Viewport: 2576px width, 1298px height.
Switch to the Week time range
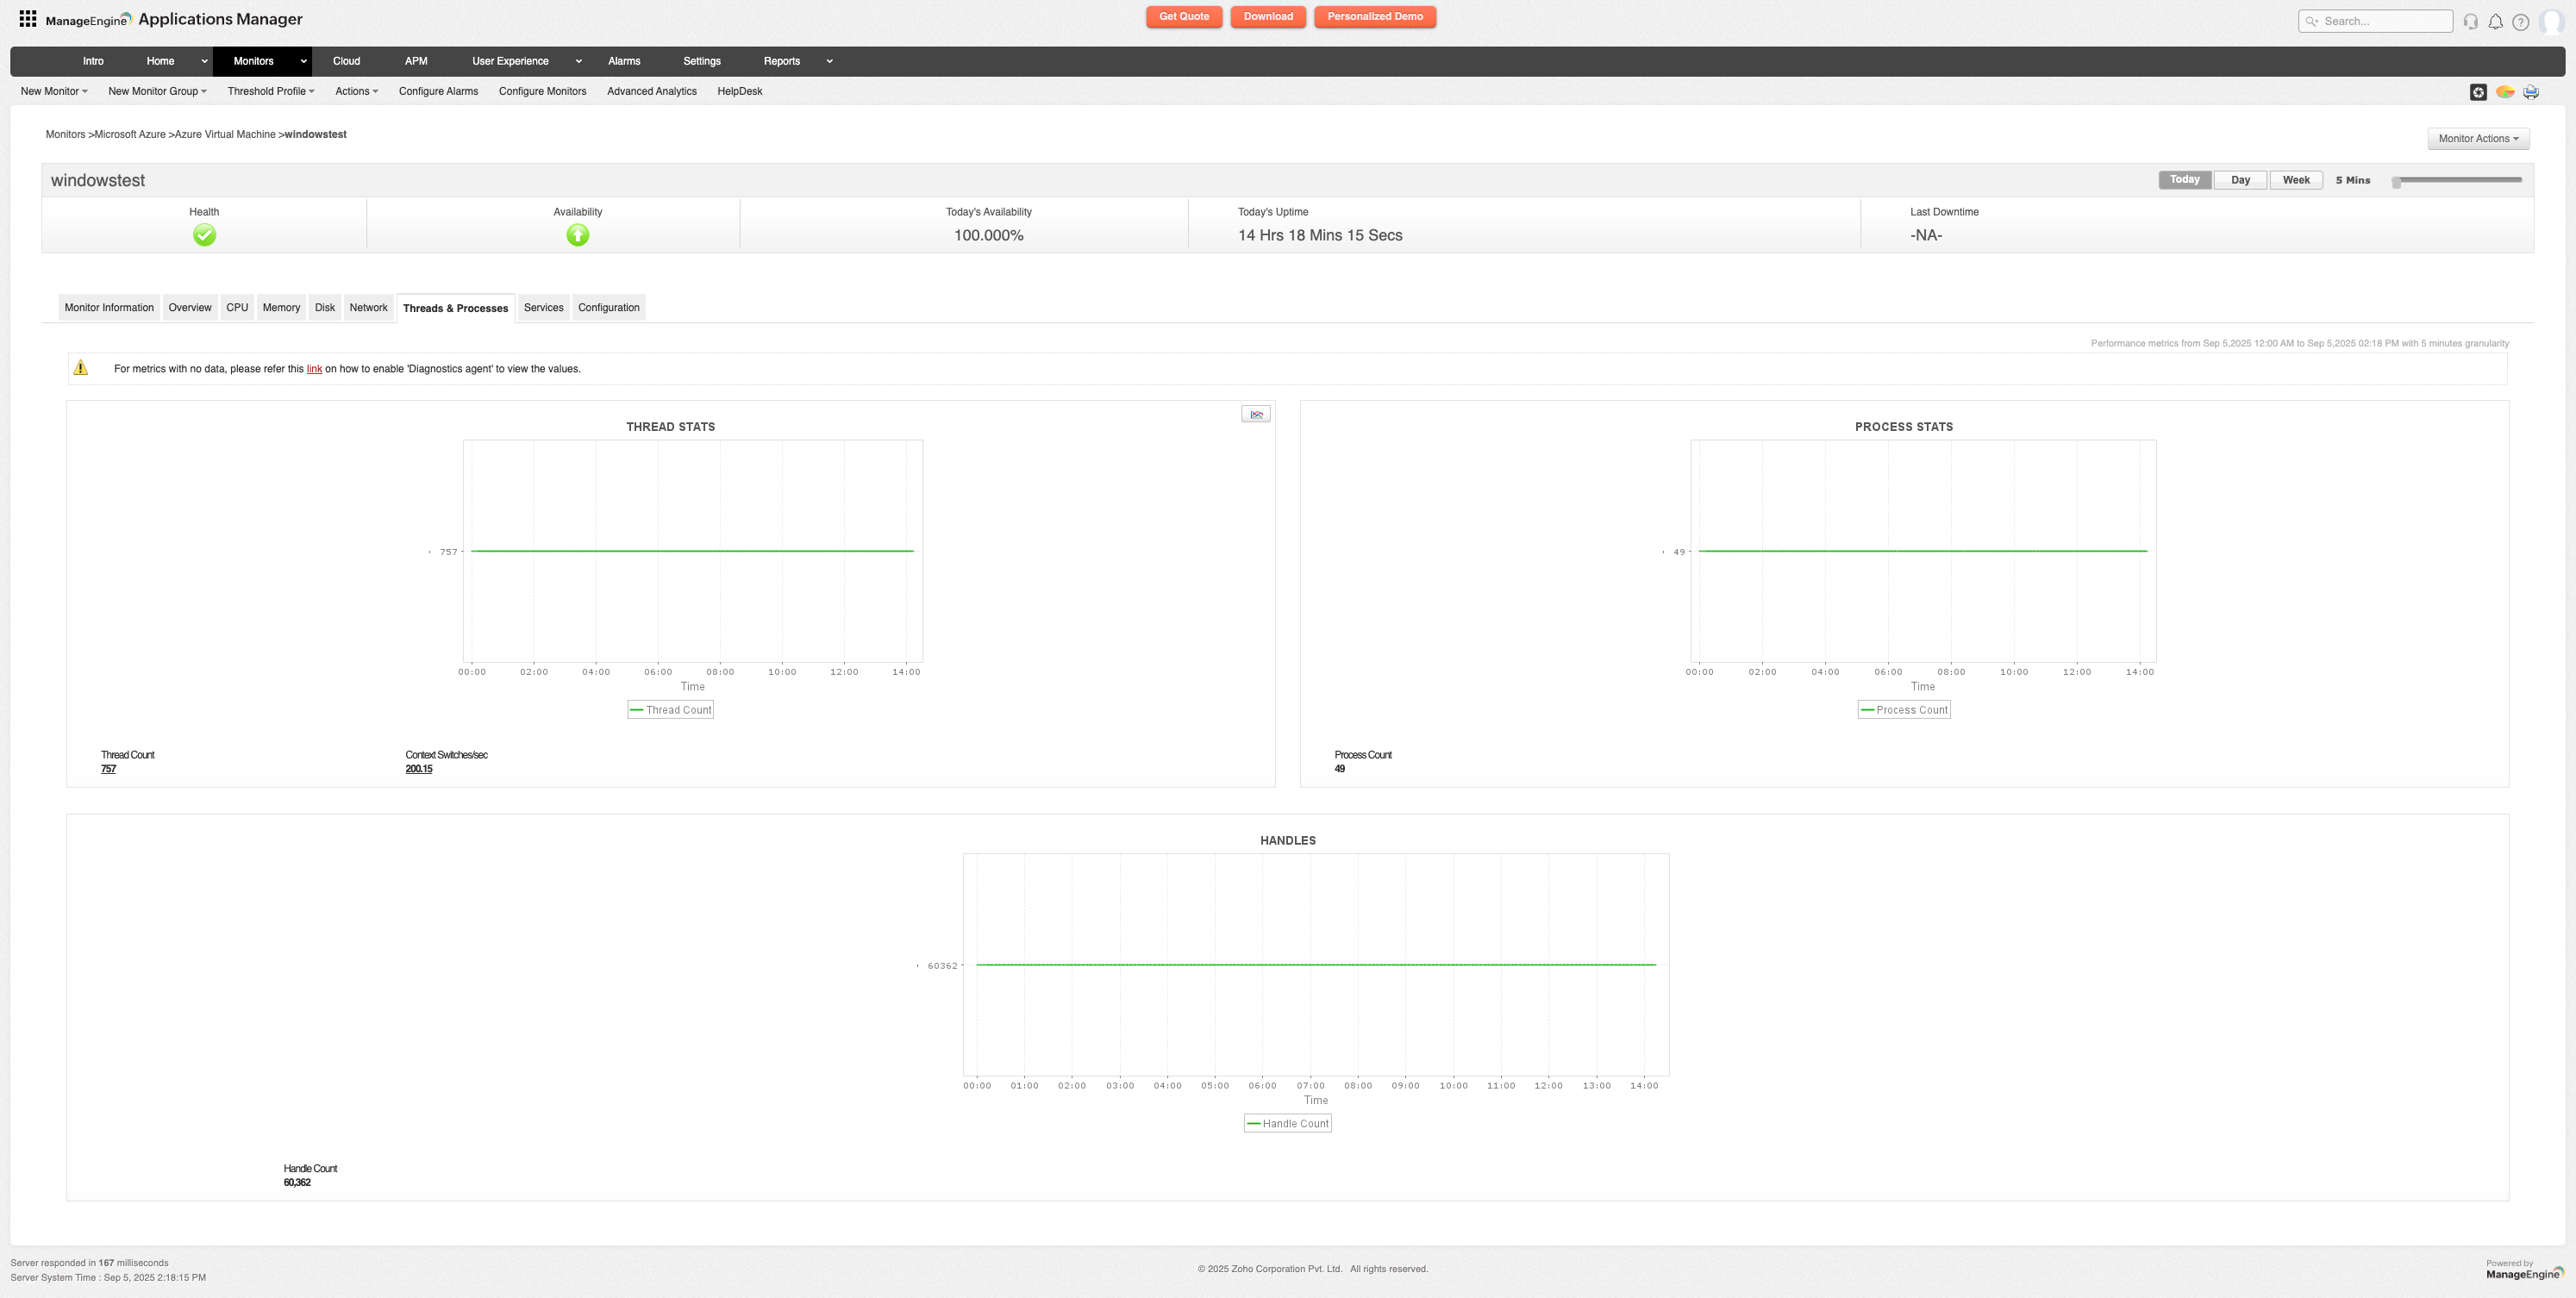click(x=2296, y=179)
